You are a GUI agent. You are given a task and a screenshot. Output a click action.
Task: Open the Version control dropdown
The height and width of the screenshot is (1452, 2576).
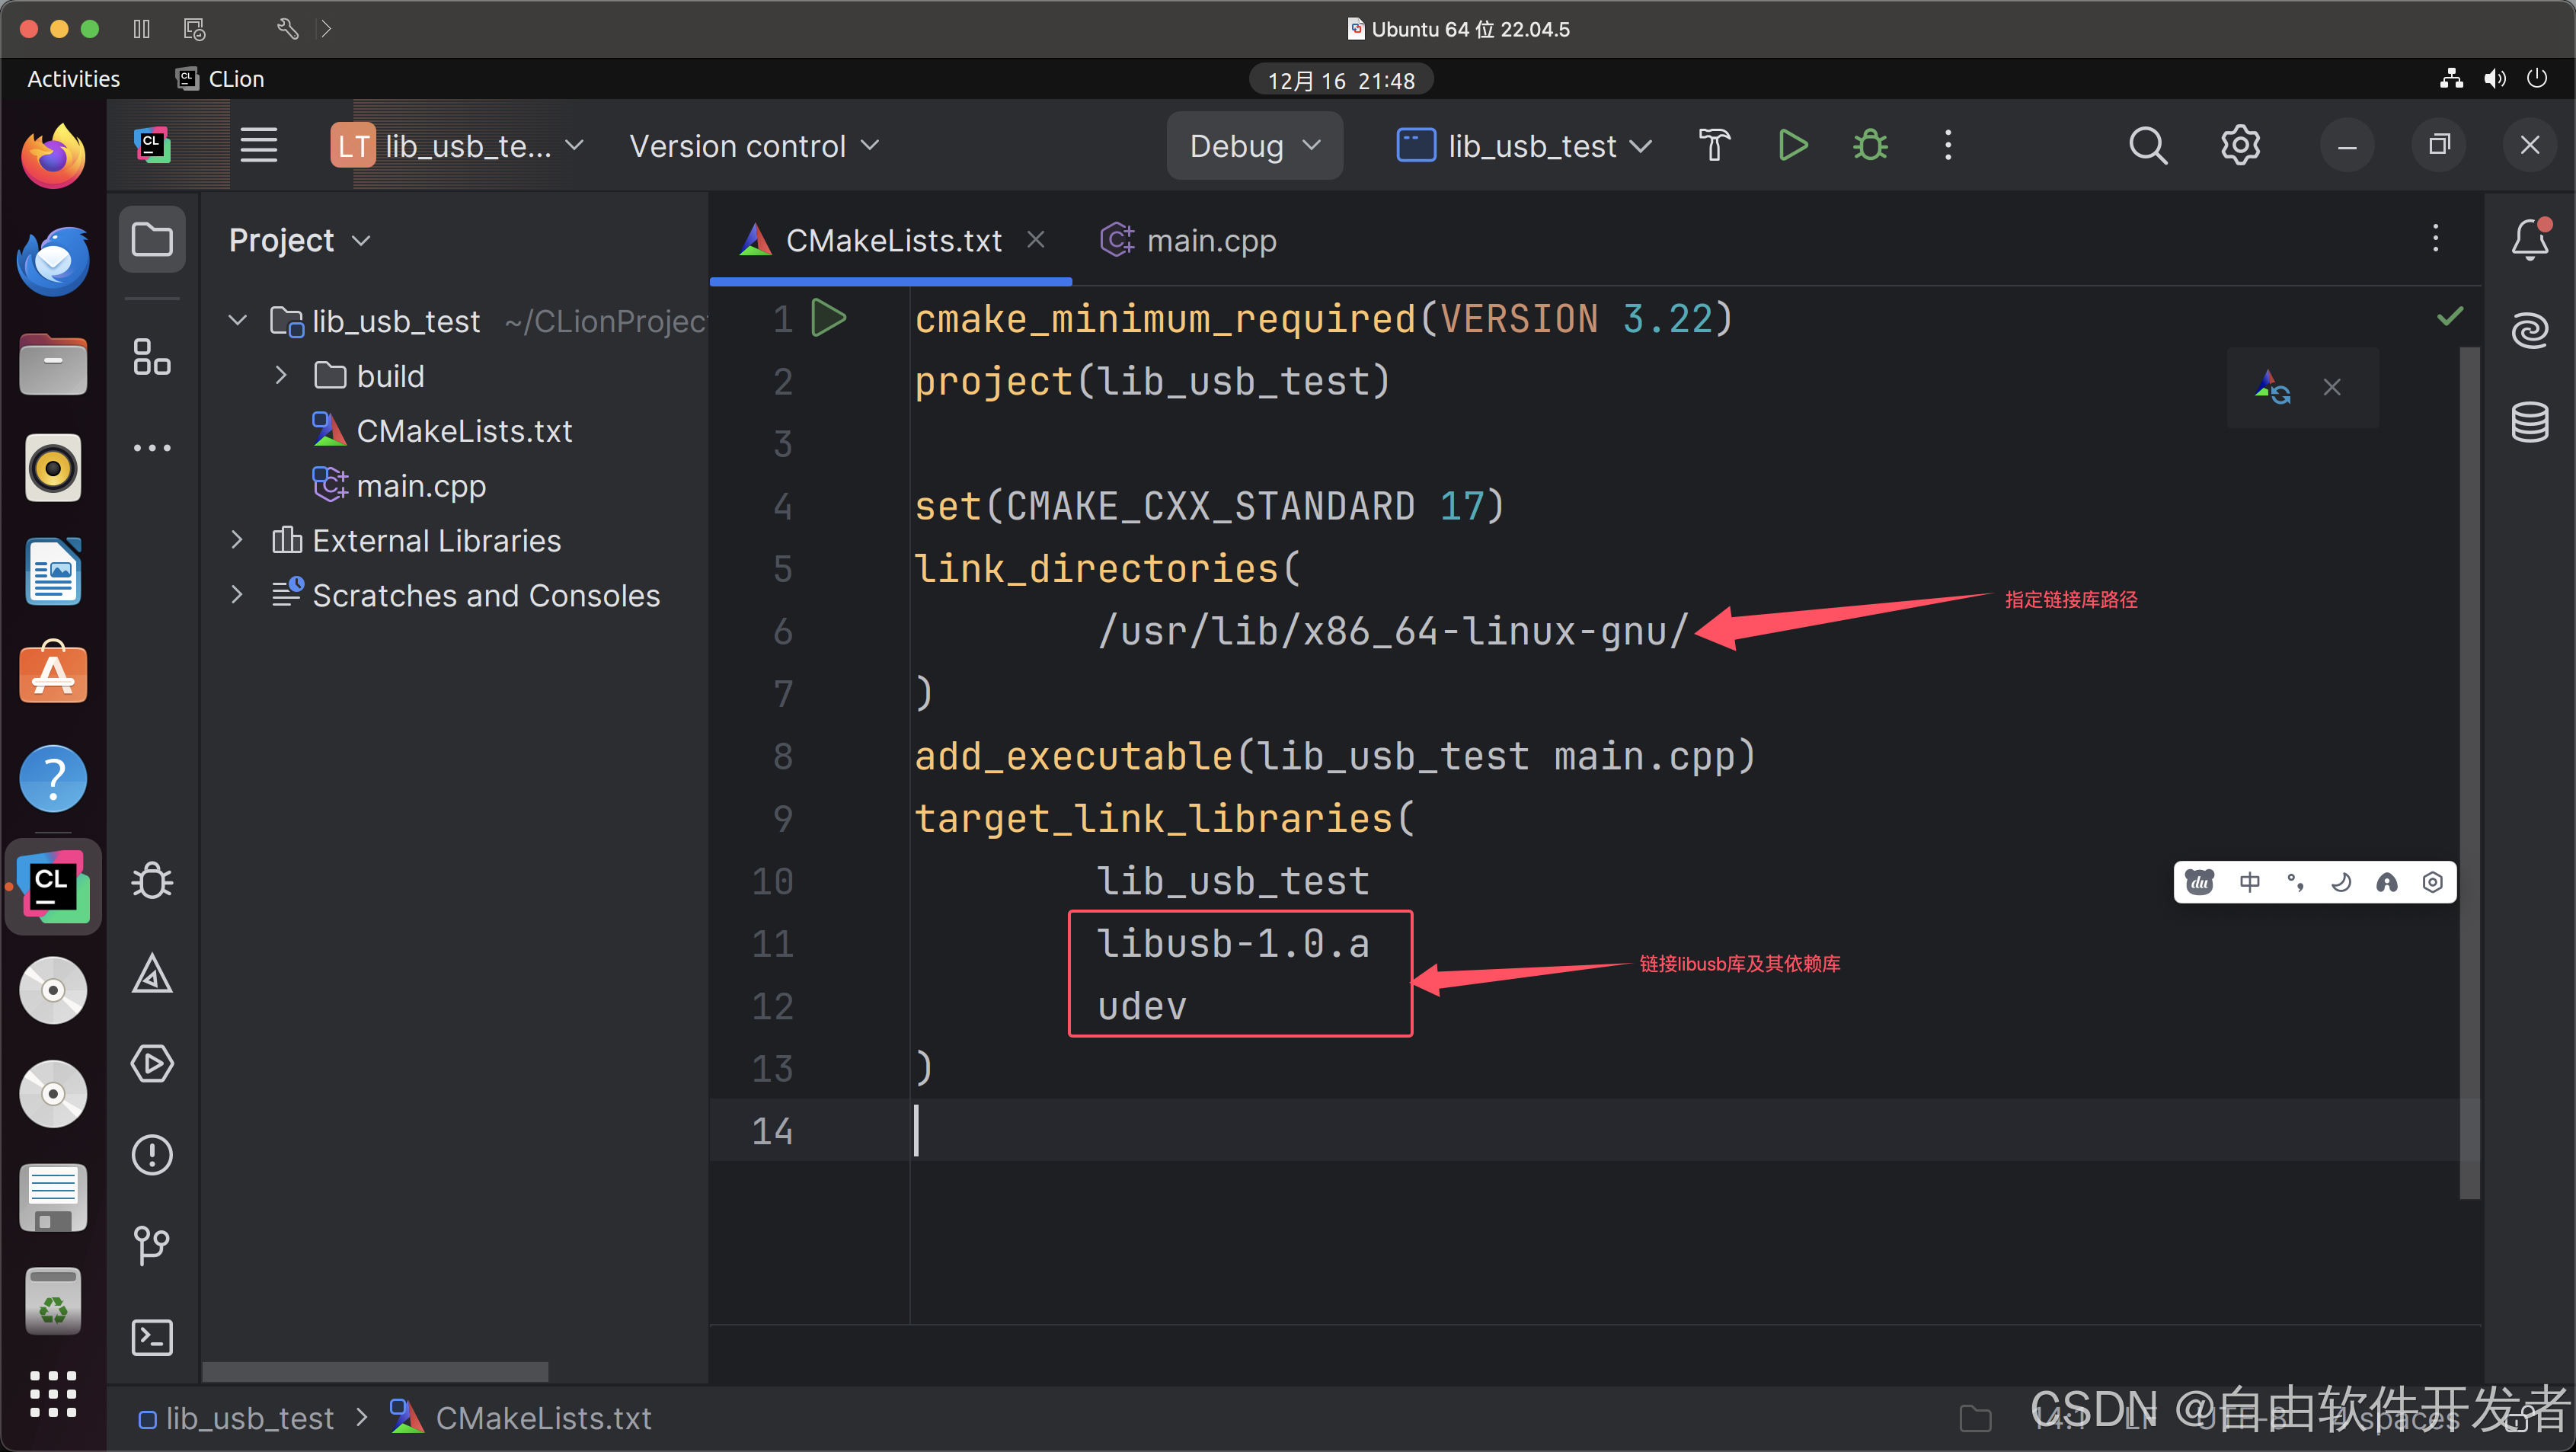coord(754,146)
